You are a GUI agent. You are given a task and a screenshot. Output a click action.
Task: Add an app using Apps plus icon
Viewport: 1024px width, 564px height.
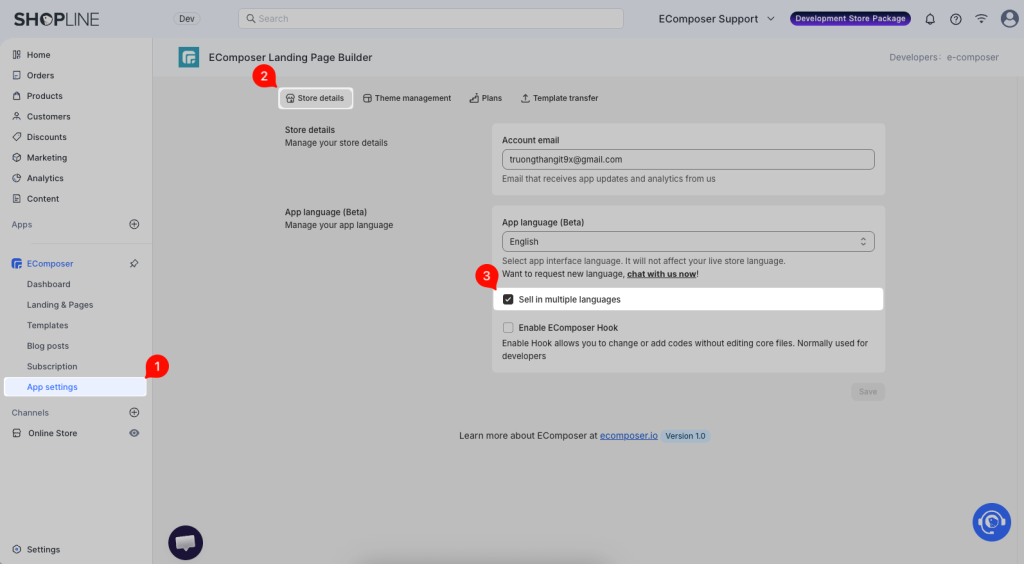click(x=134, y=225)
